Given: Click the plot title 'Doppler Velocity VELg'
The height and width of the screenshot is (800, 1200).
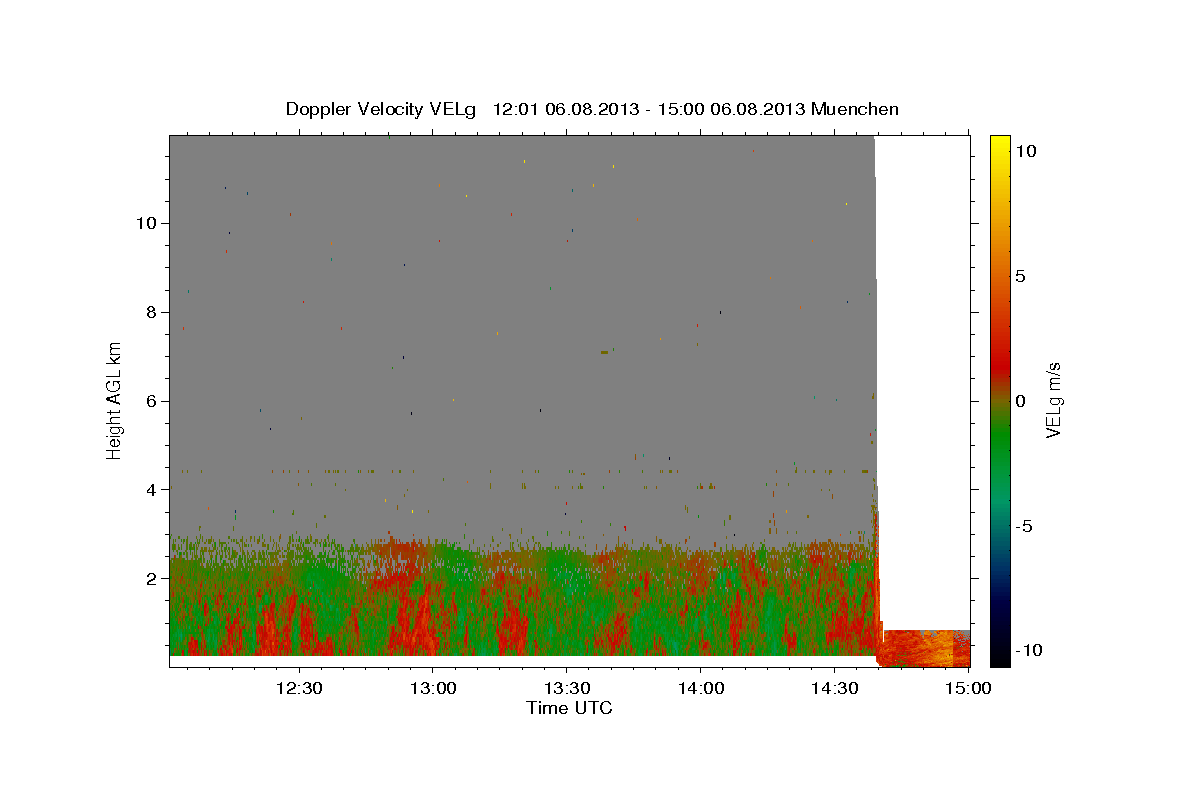Looking at the screenshot, I should 382,109.
